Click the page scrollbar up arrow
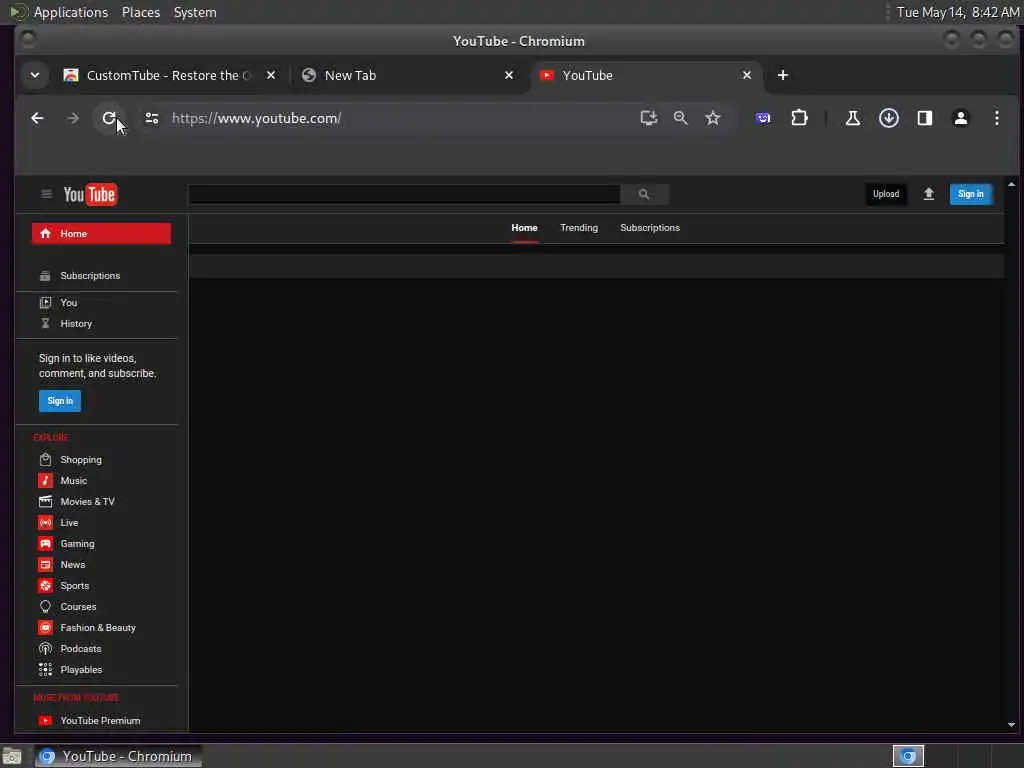 click(1012, 185)
